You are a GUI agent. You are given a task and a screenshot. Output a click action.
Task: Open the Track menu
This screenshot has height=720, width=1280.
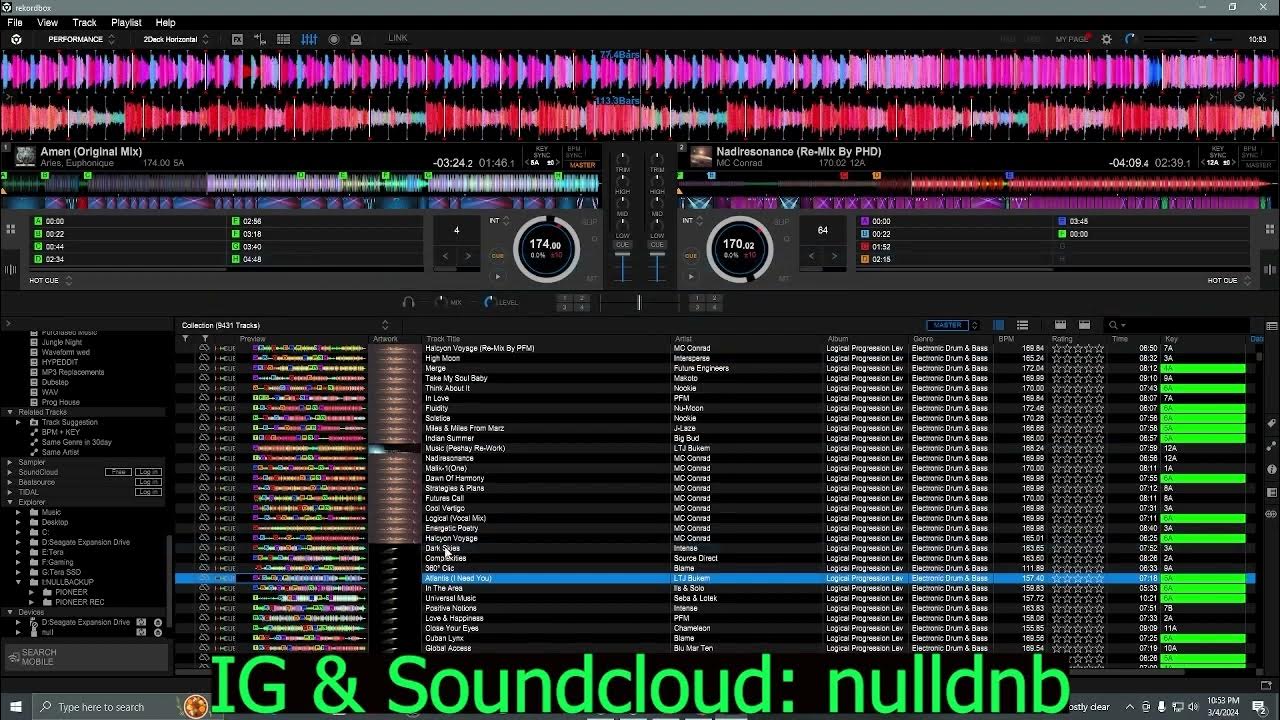[85, 22]
